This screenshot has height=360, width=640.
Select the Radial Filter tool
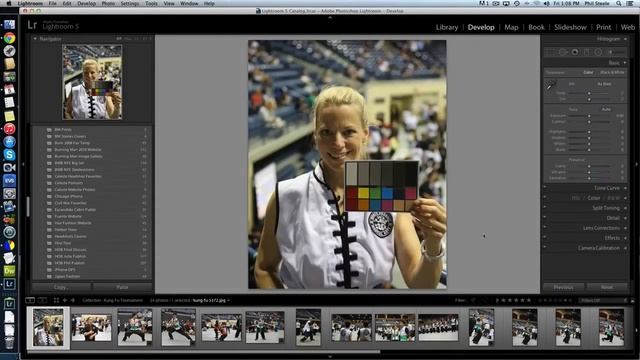coord(598,52)
